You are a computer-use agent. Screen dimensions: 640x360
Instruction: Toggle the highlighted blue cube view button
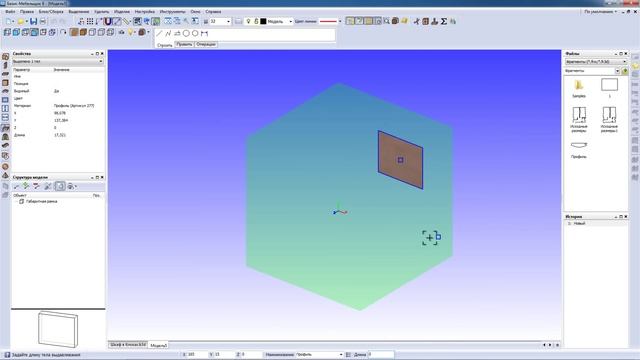[34, 32]
